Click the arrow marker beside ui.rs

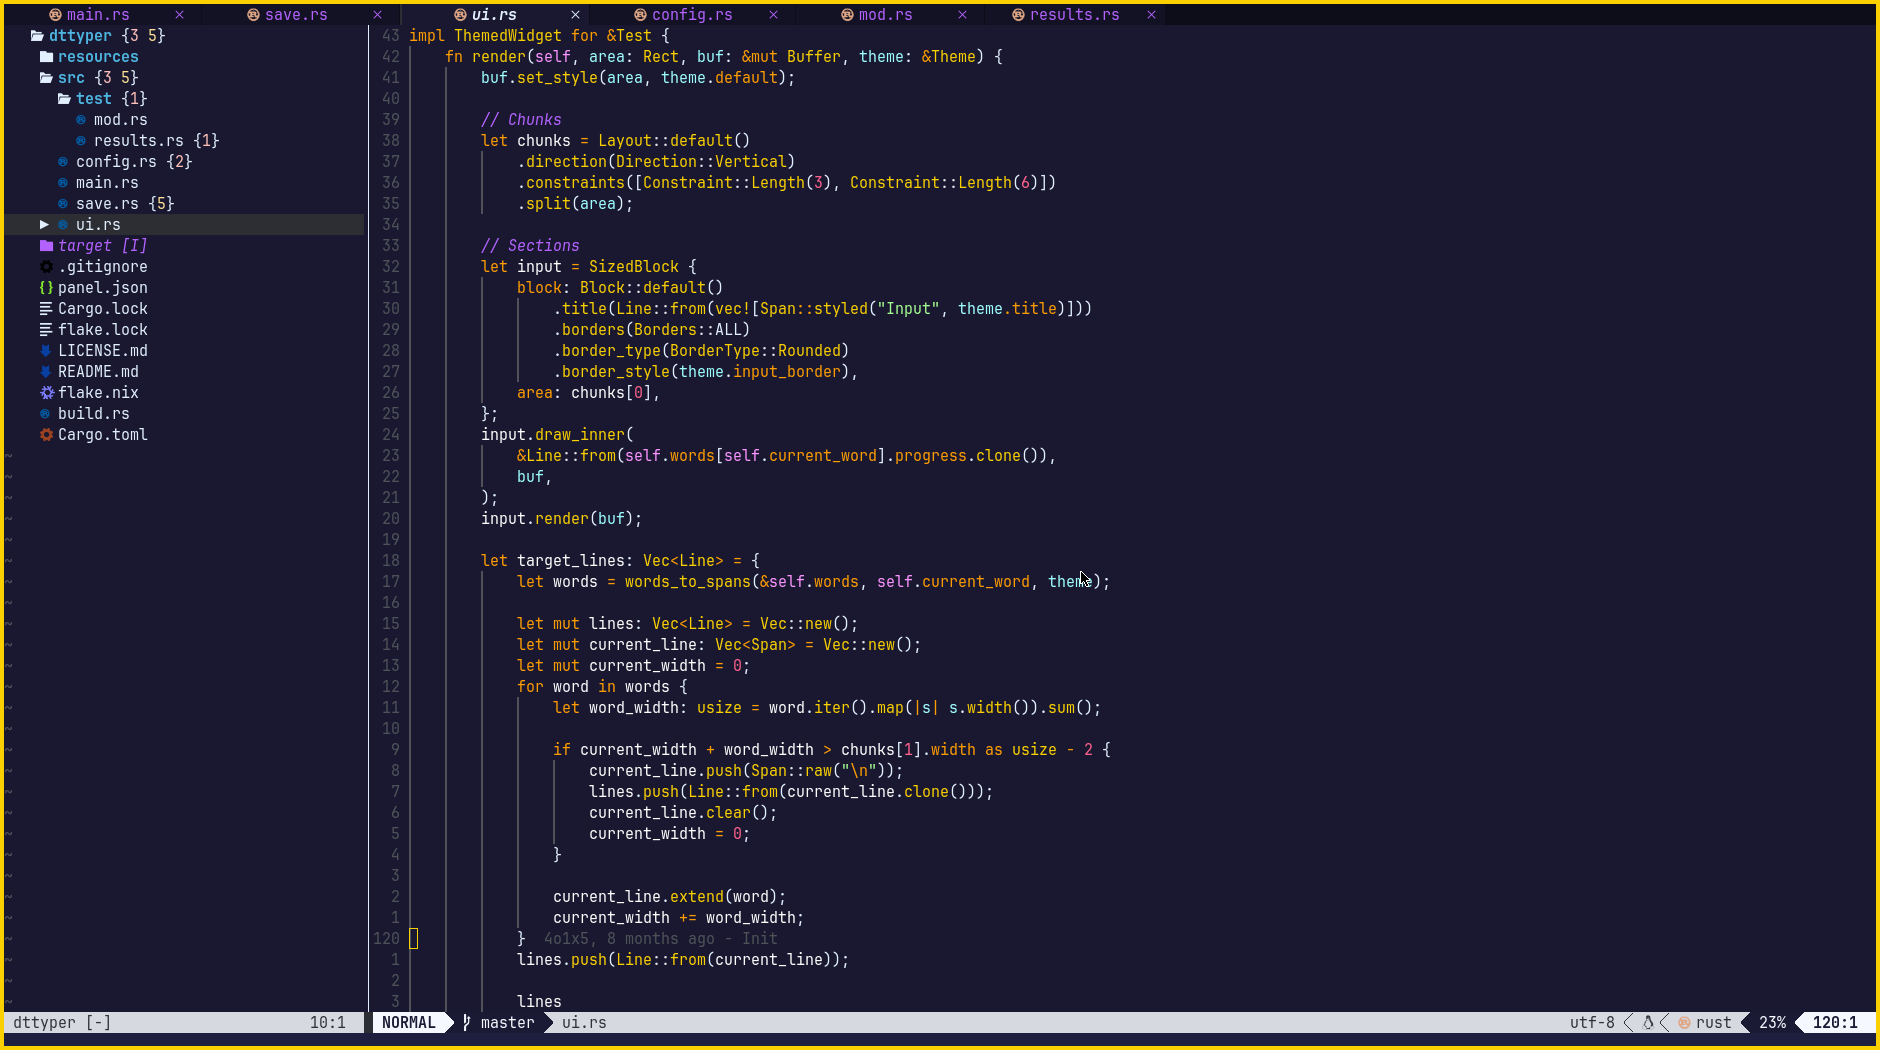[x=44, y=225]
